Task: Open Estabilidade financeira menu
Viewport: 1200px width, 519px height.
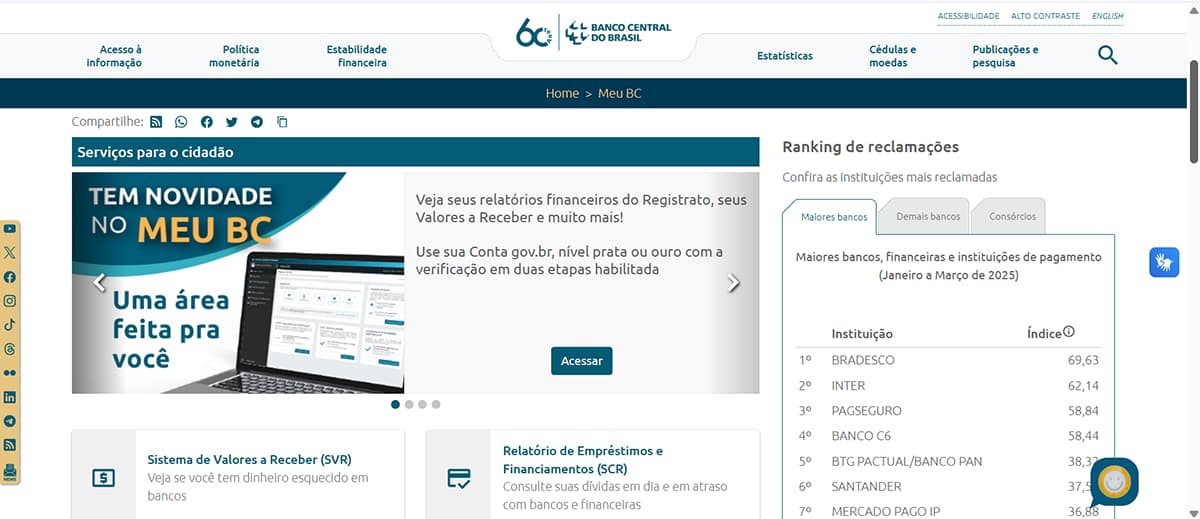Action: tap(356, 56)
